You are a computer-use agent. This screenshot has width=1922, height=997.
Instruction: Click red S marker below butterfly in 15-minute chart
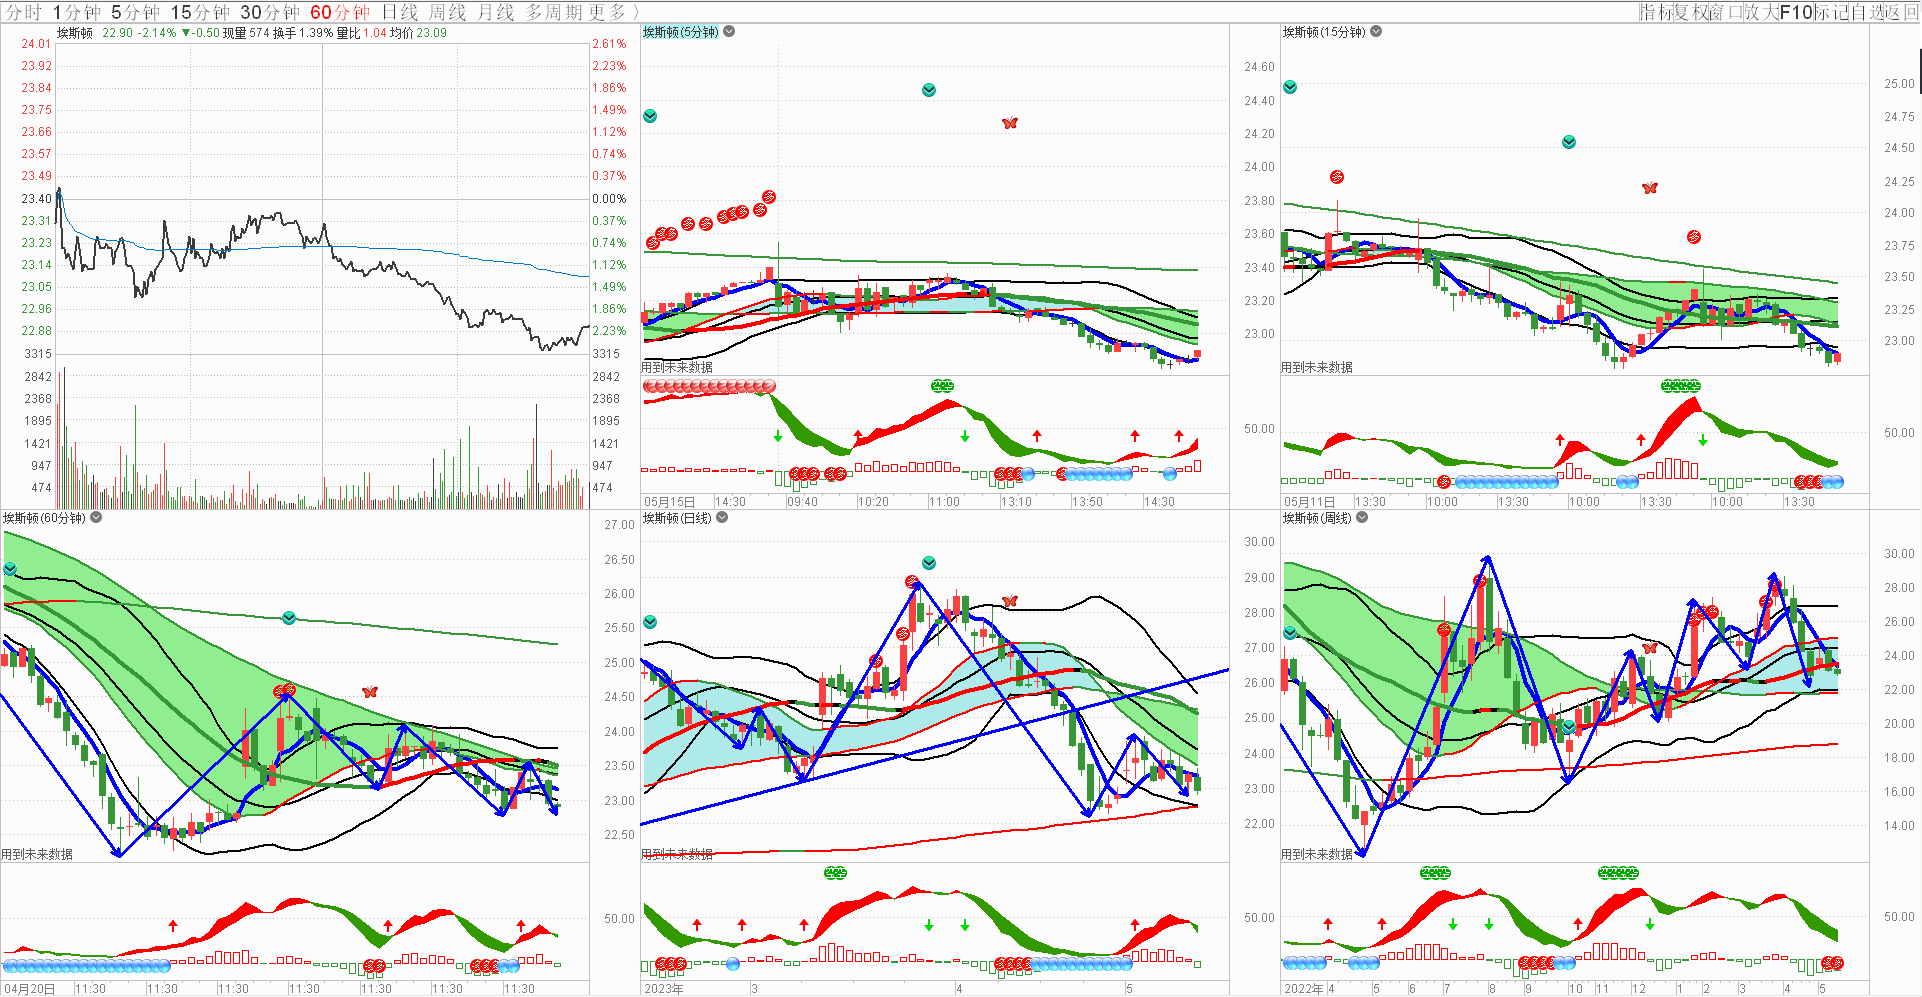click(1694, 237)
